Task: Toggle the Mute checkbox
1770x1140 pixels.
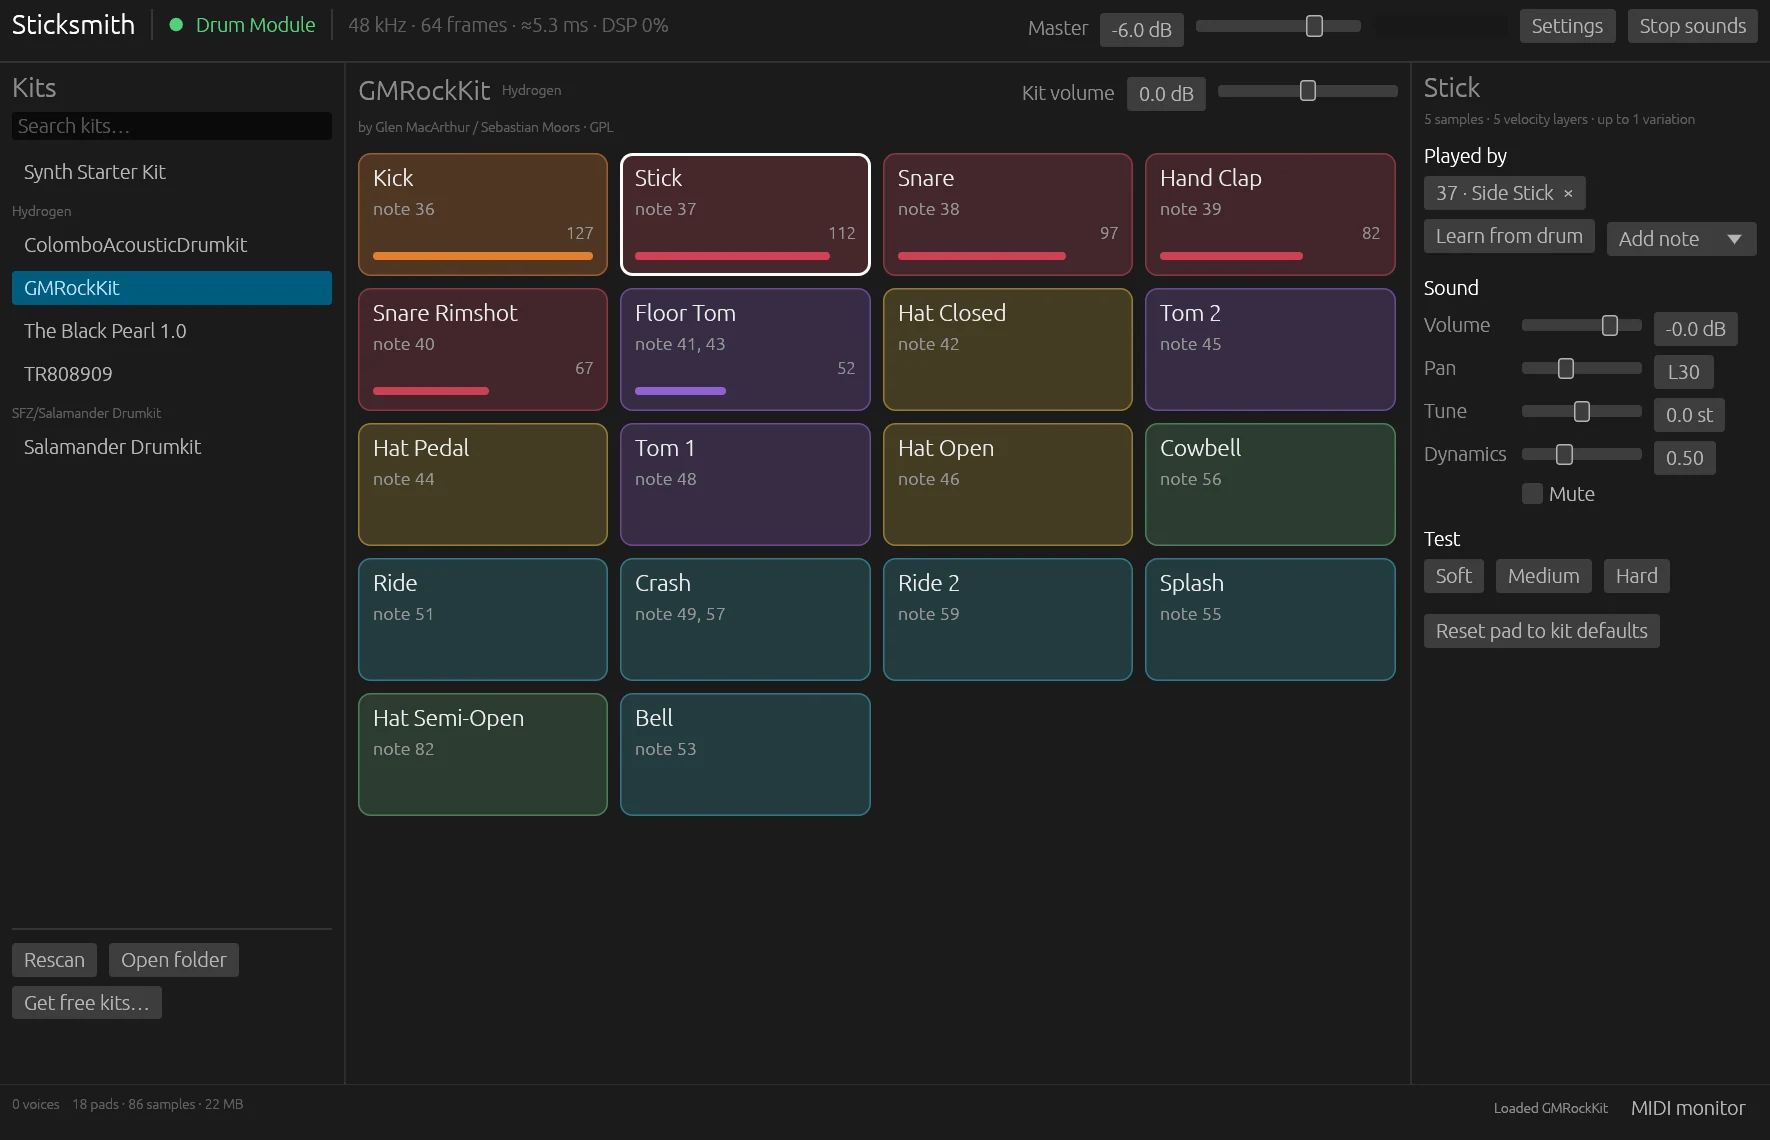Action: tap(1532, 493)
